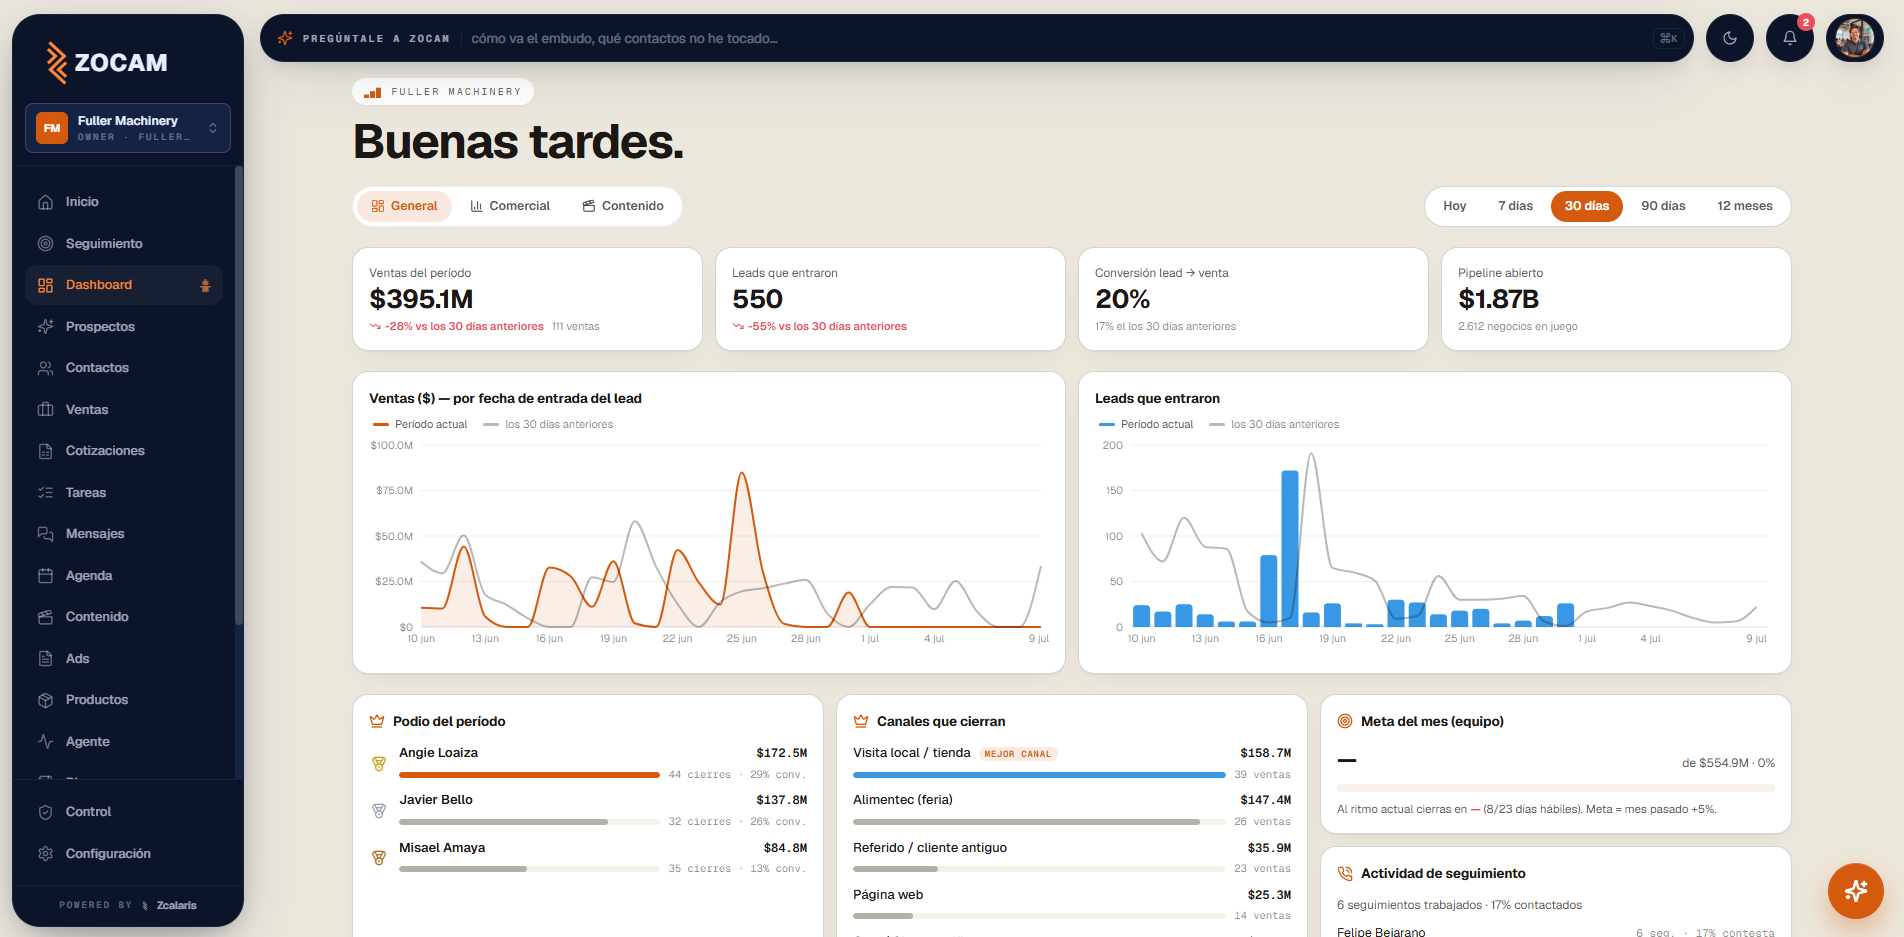1904x937 pixels.
Task: Toggle Periodo actual legend in Leads chart
Action: tap(1146, 424)
